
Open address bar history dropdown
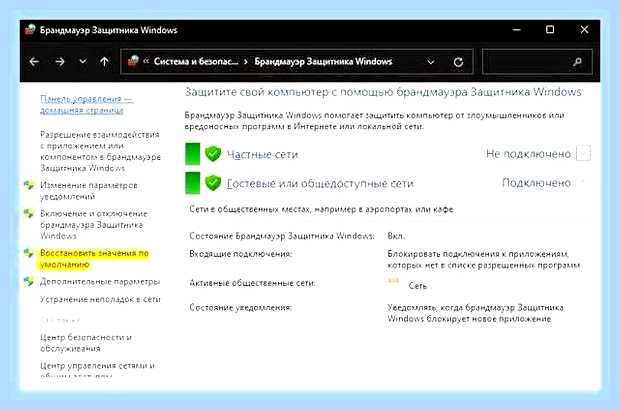pos(431,62)
